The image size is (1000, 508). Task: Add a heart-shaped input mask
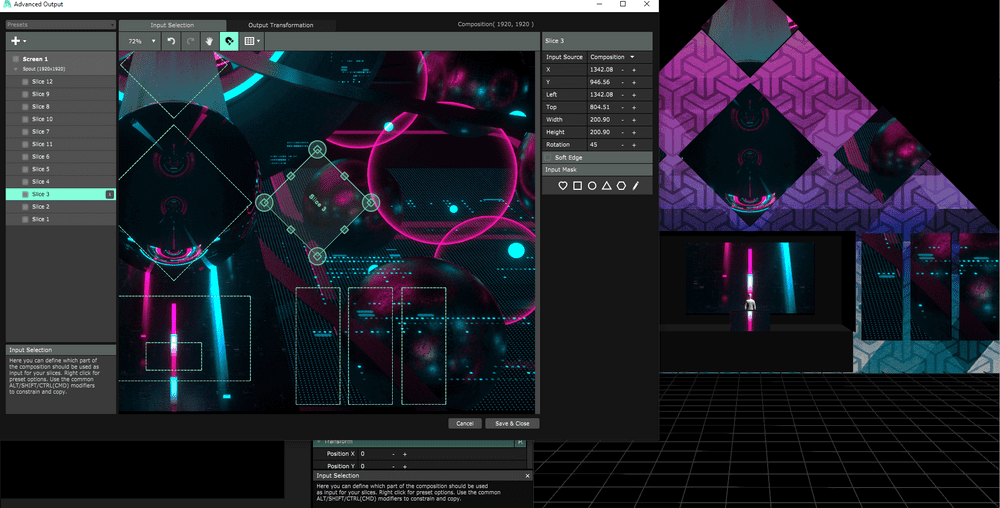pos(563,186)
